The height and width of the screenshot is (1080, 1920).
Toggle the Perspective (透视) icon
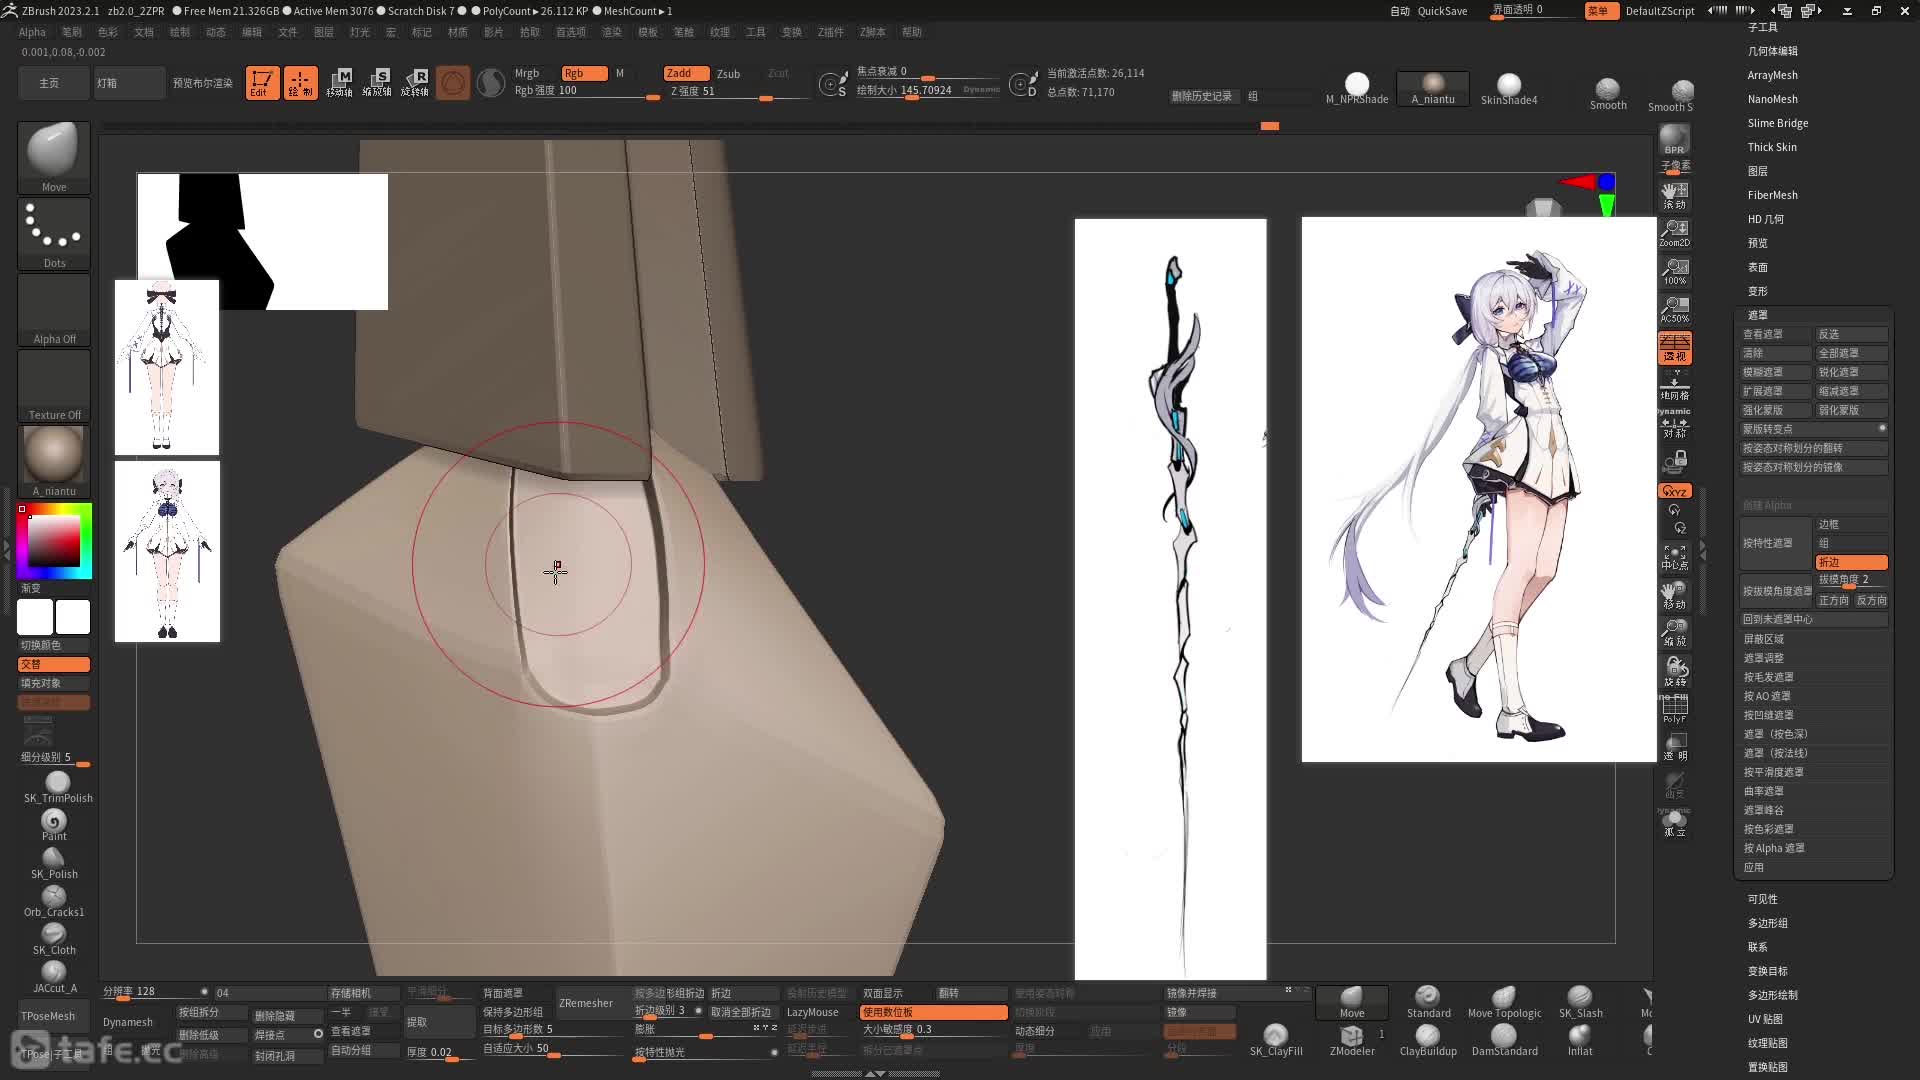coord(1674,347)
